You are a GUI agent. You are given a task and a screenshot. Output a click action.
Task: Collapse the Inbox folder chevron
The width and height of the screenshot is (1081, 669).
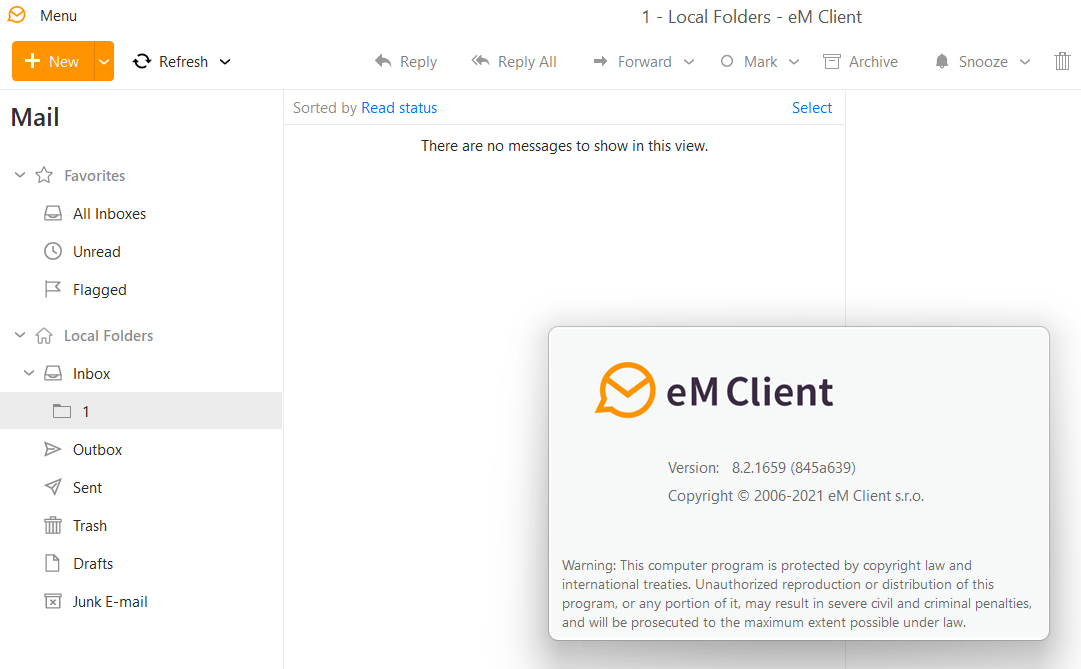[x=29, y=373]
